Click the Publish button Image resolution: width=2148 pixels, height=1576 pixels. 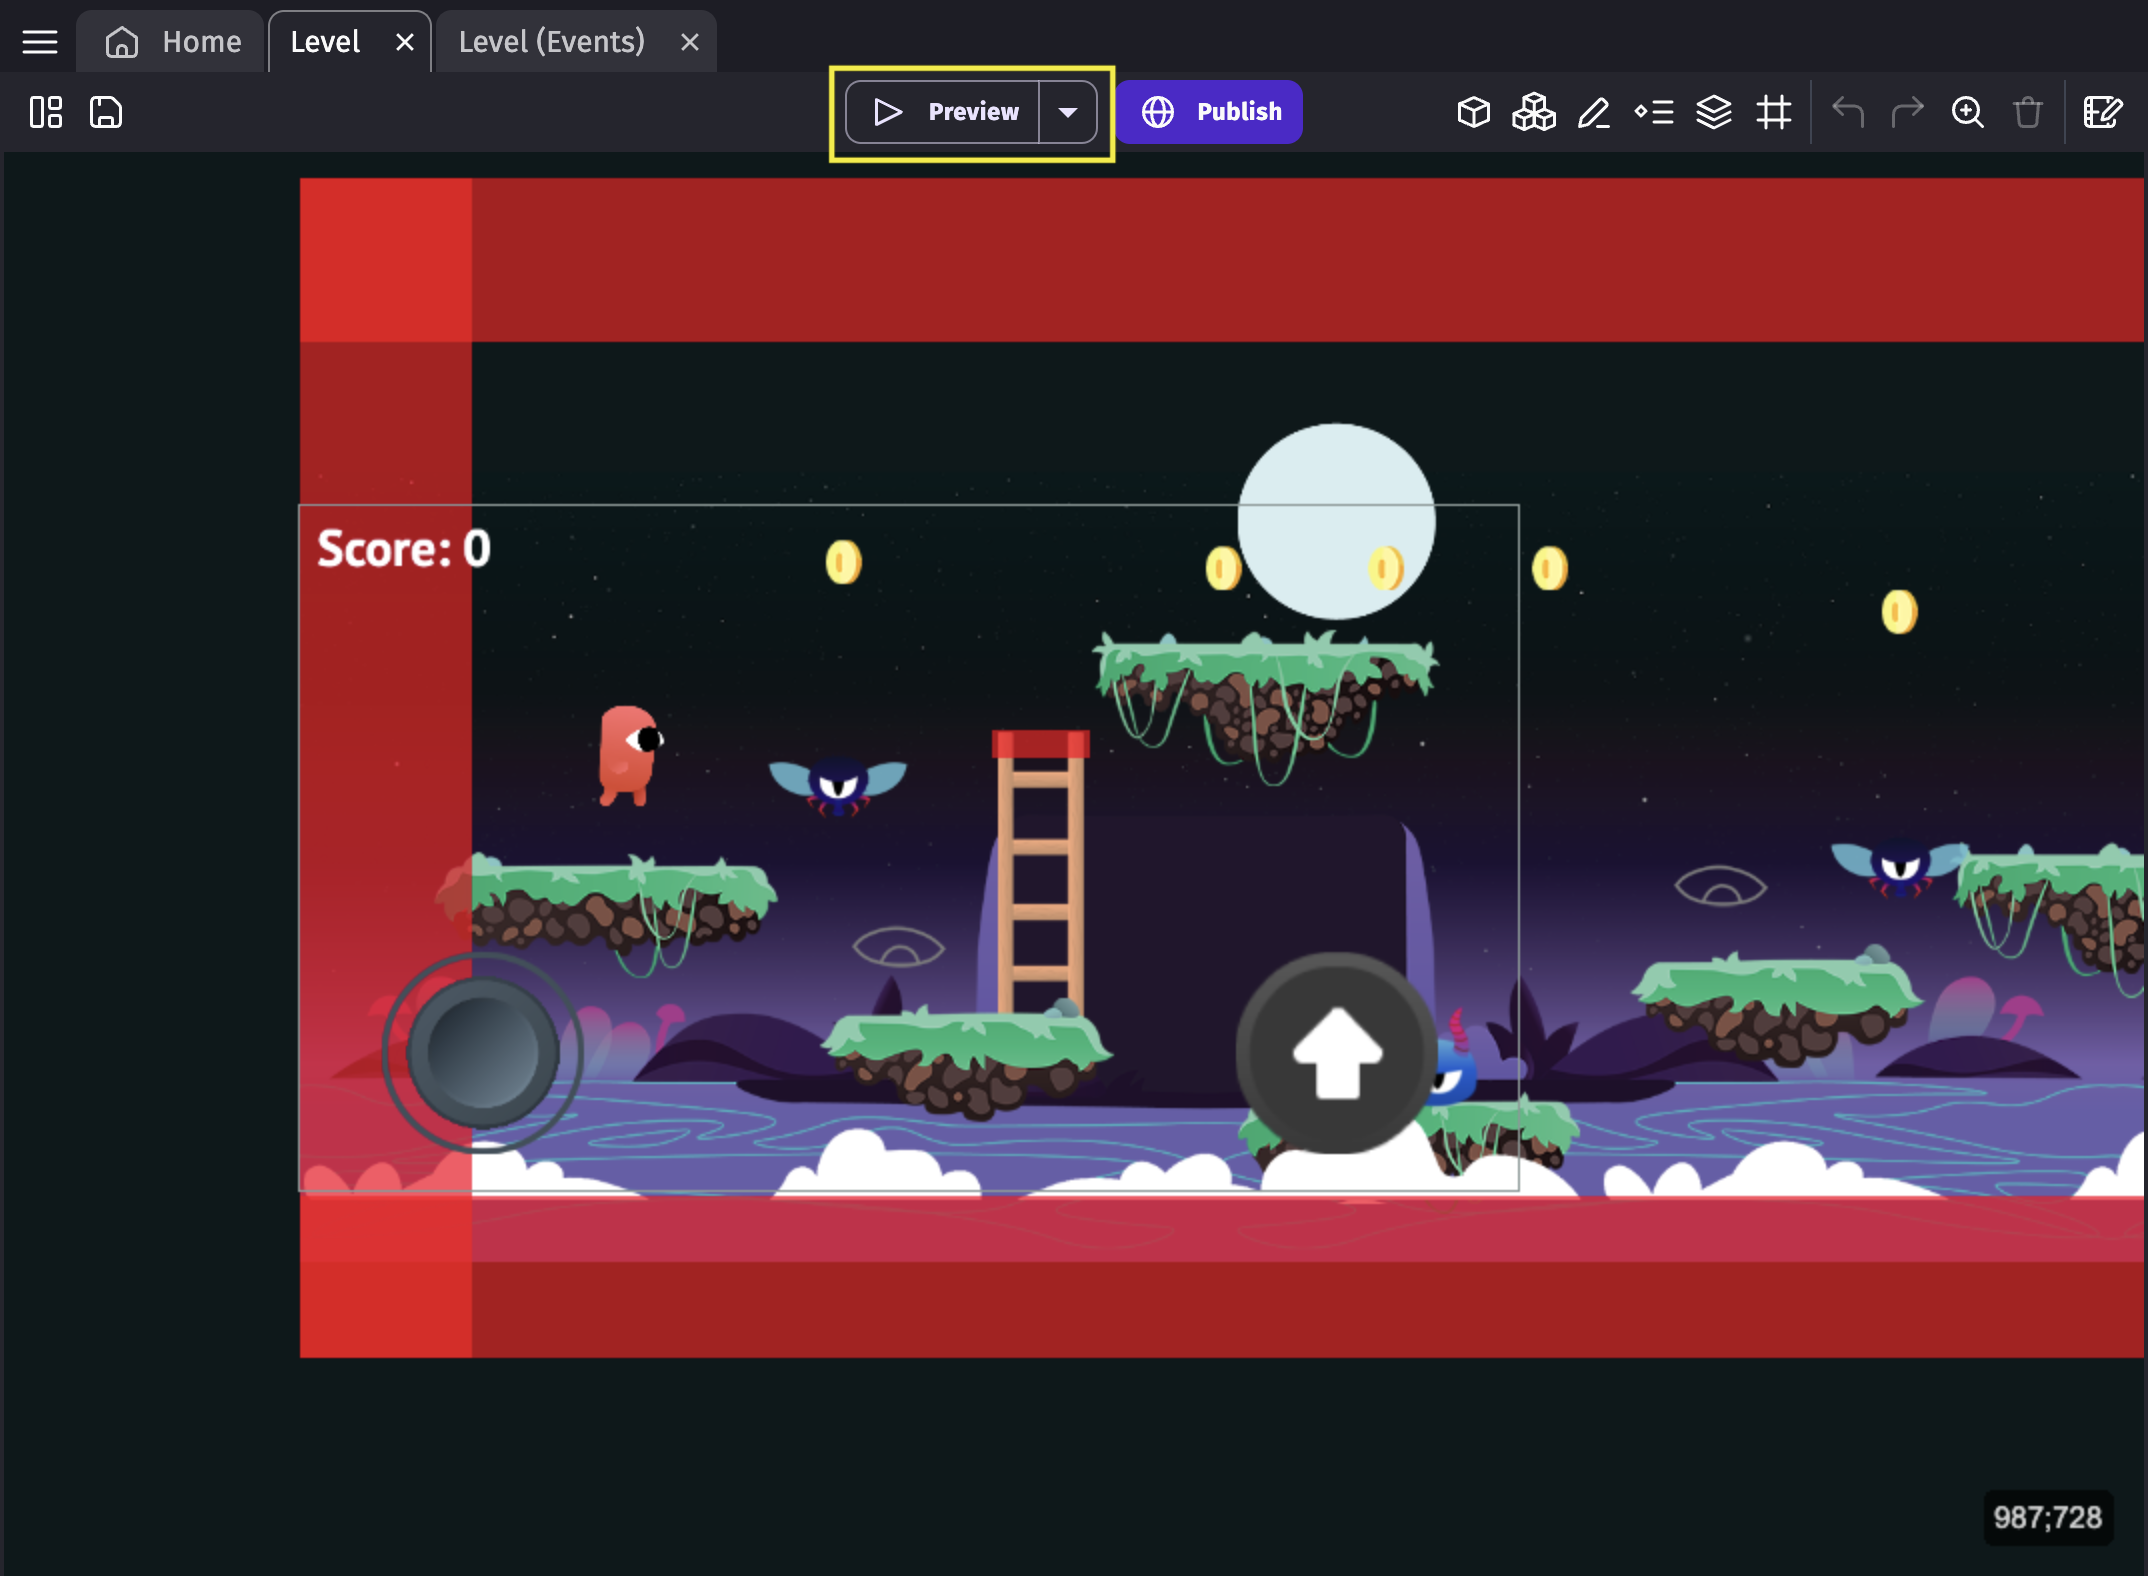point(1210,112)
